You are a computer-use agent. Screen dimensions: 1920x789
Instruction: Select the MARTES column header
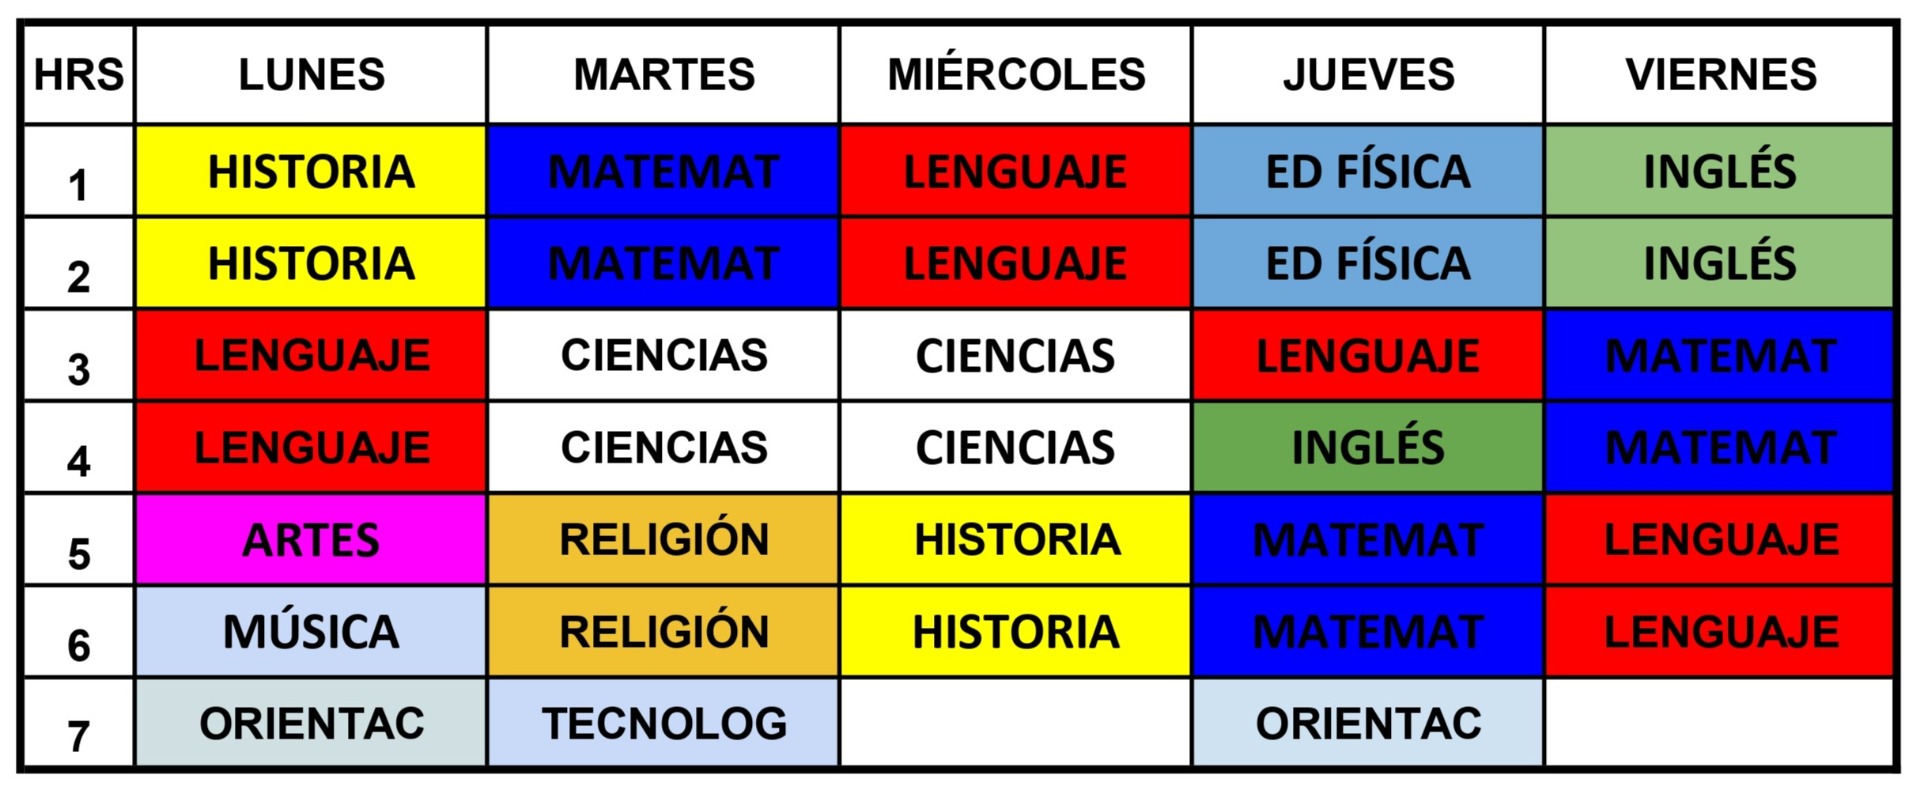[664, 75]
